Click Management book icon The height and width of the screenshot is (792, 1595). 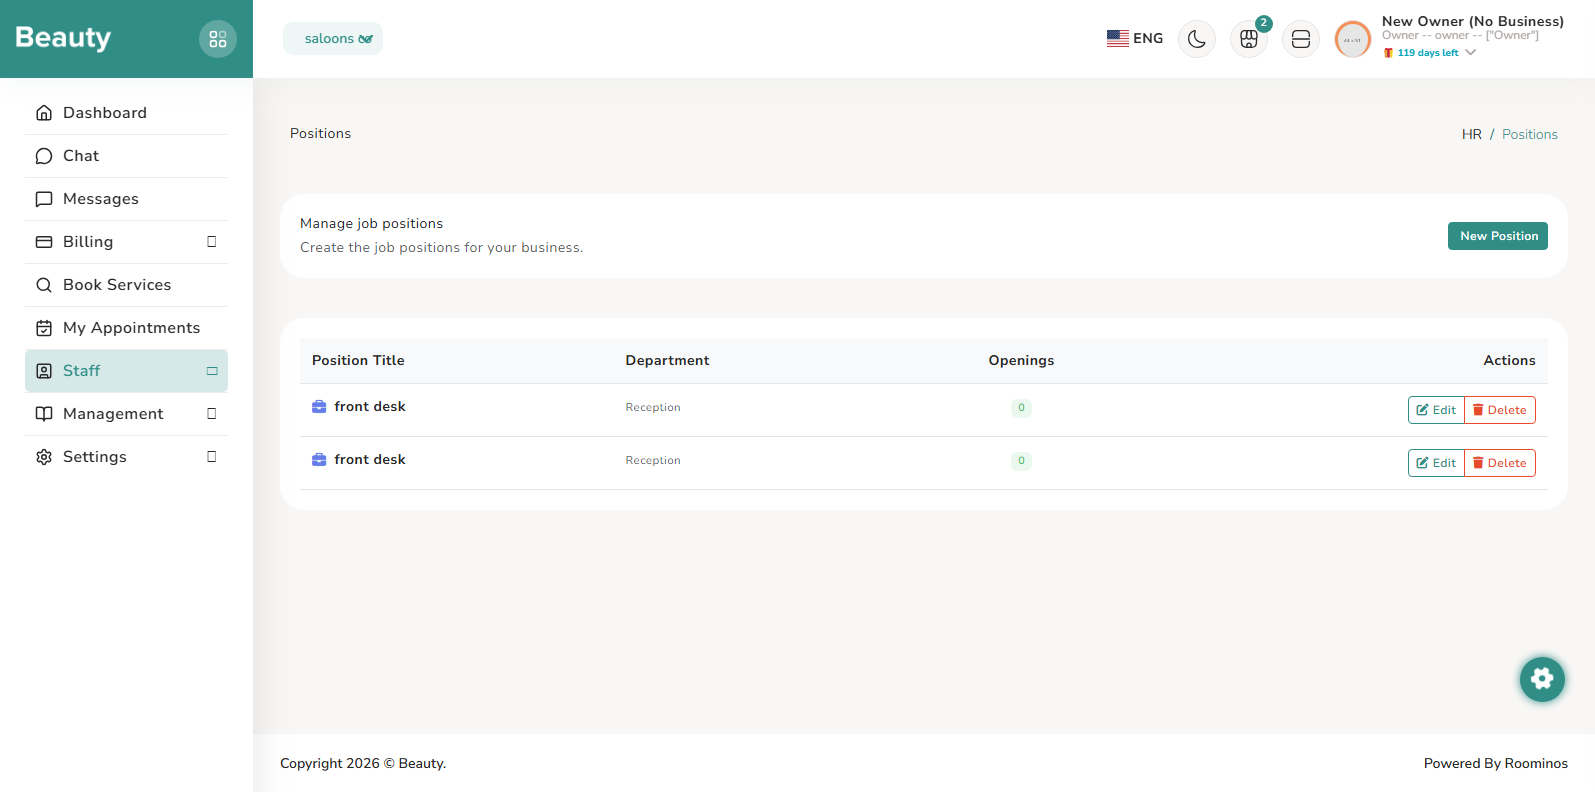[44, 414]
